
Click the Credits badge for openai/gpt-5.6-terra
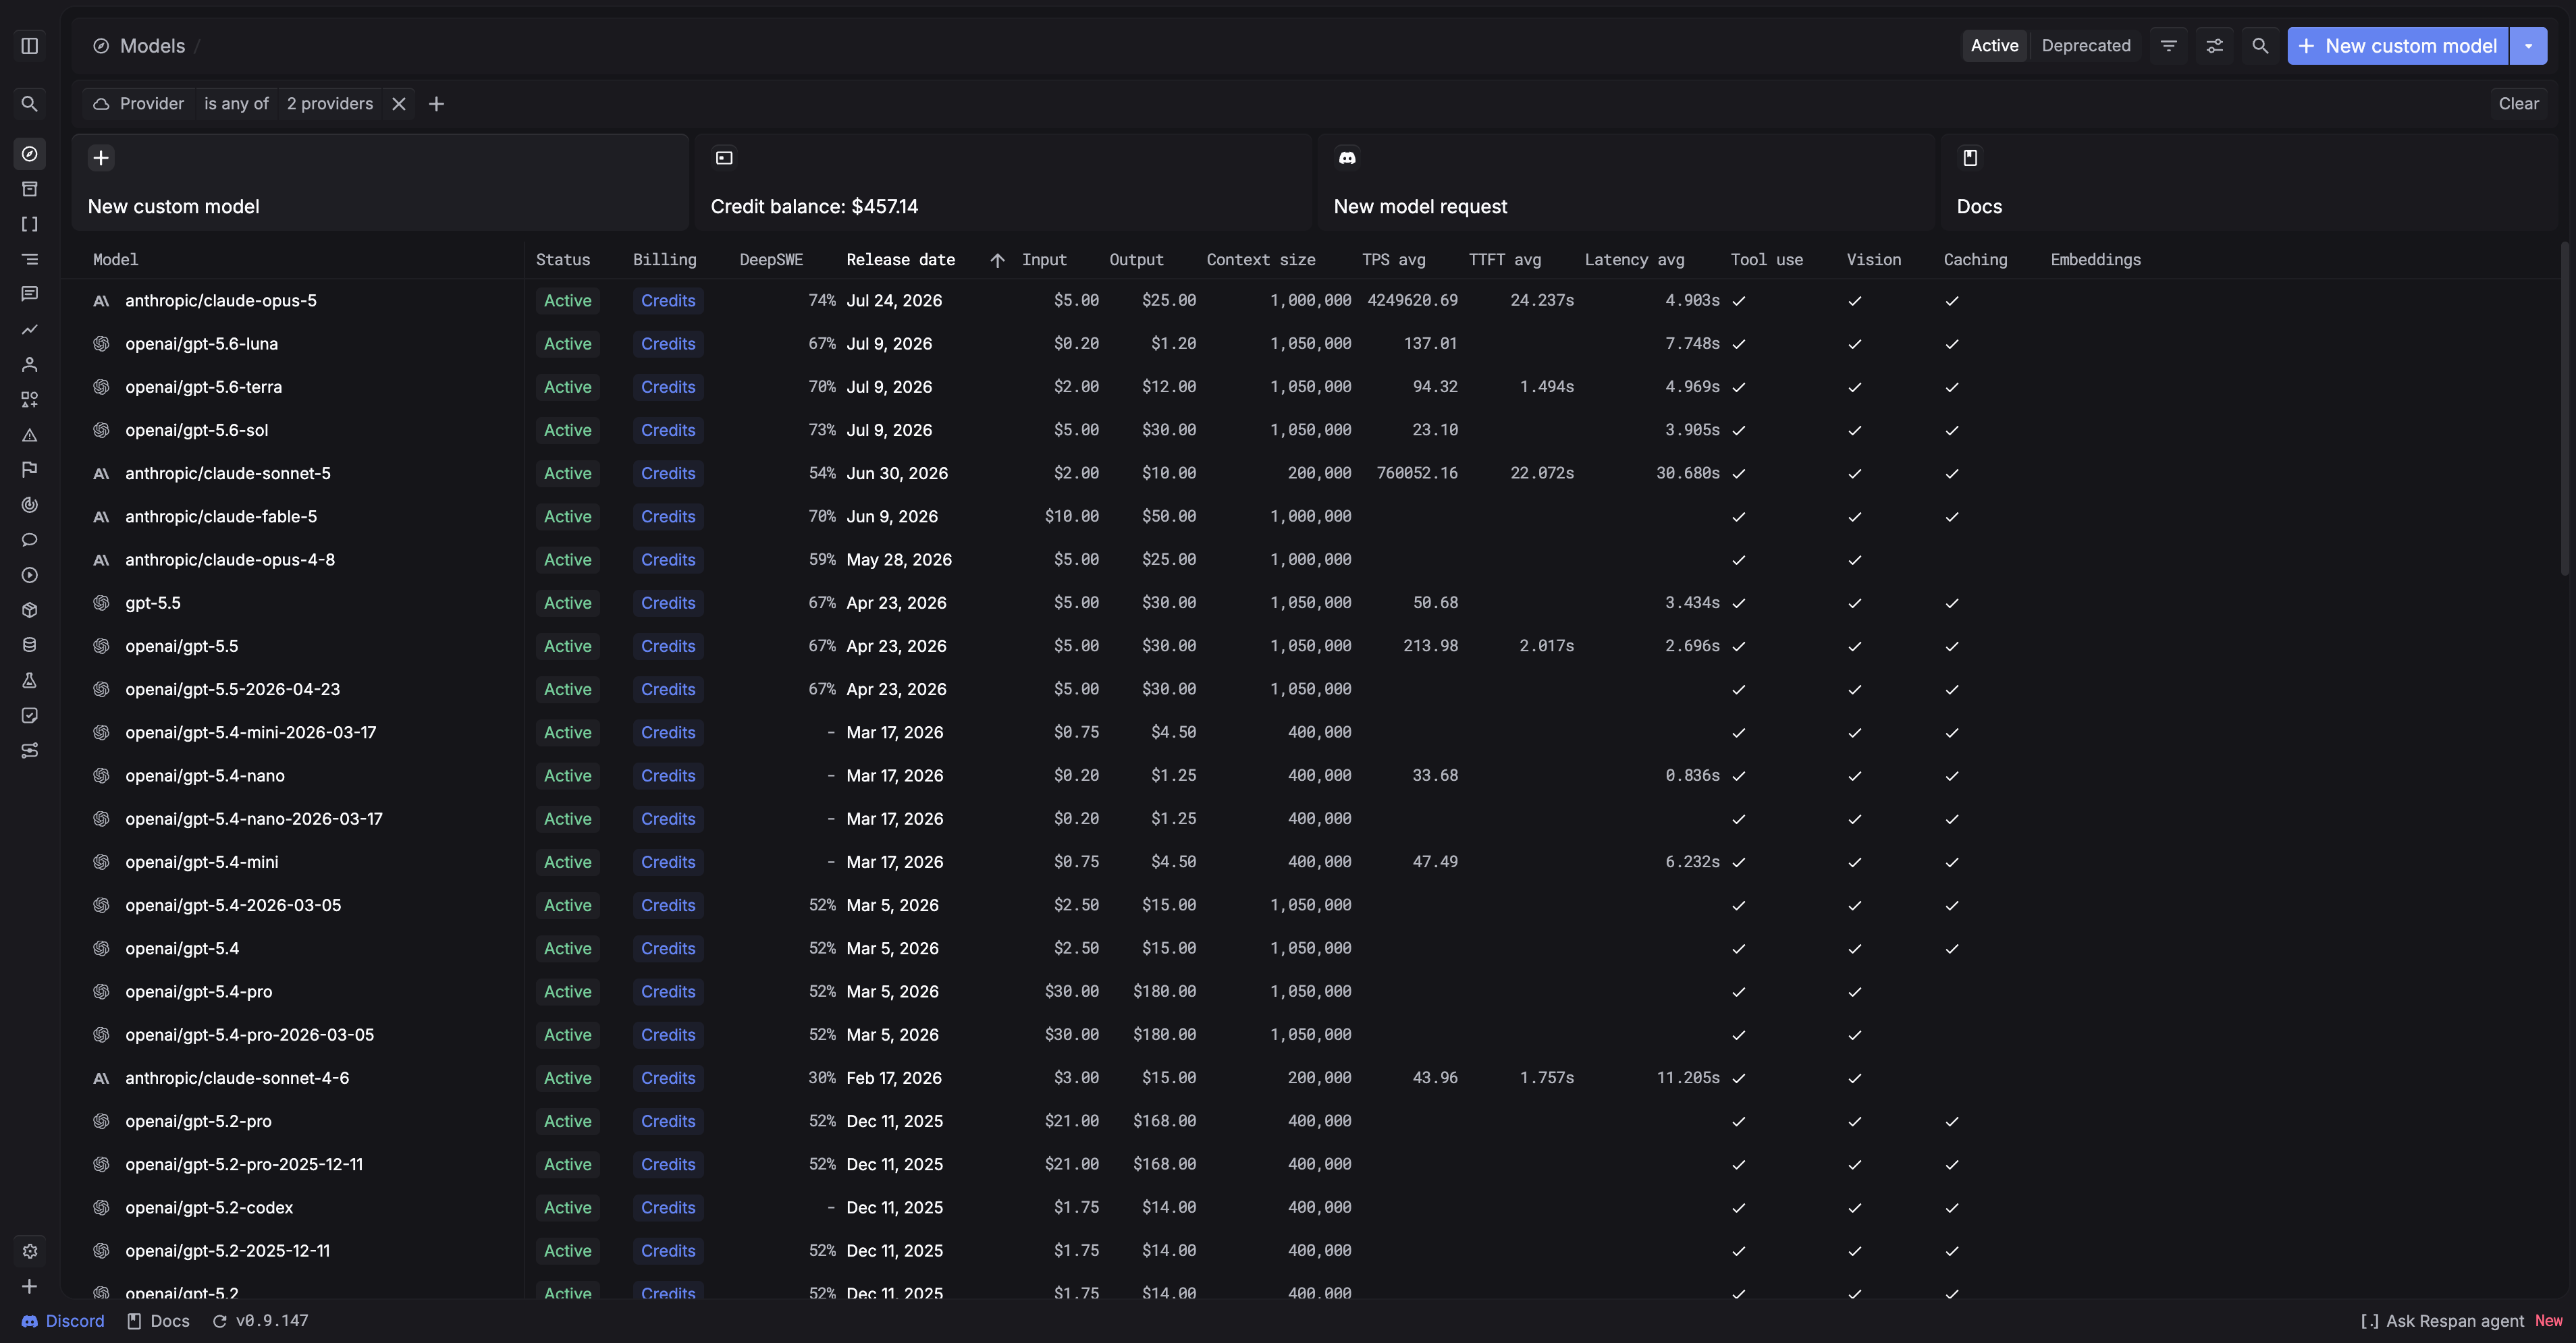pos(668,387)
